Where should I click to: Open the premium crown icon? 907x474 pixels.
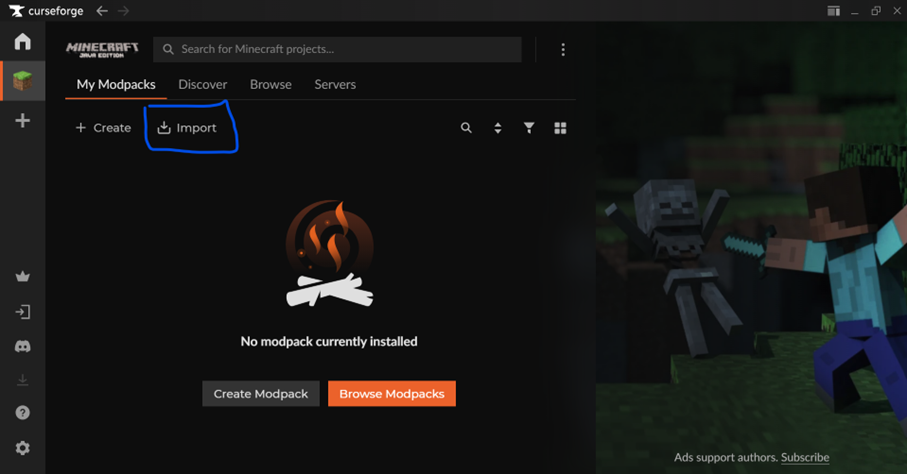(23, 277)
